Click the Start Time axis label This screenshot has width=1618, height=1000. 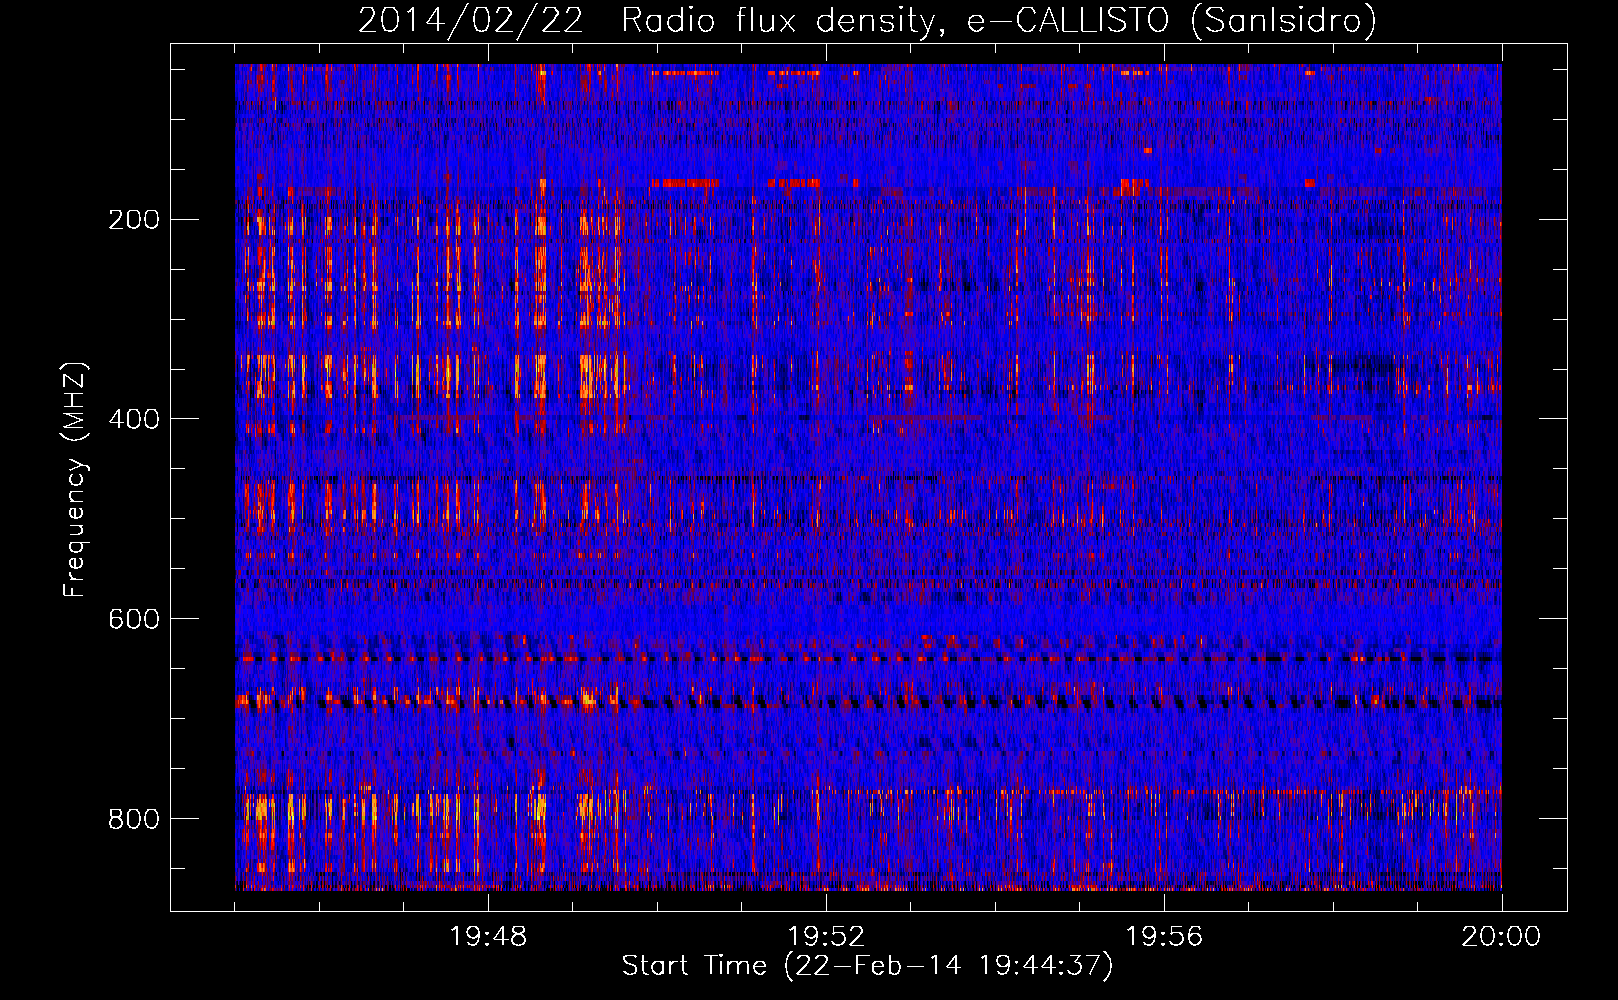point(867,966)
